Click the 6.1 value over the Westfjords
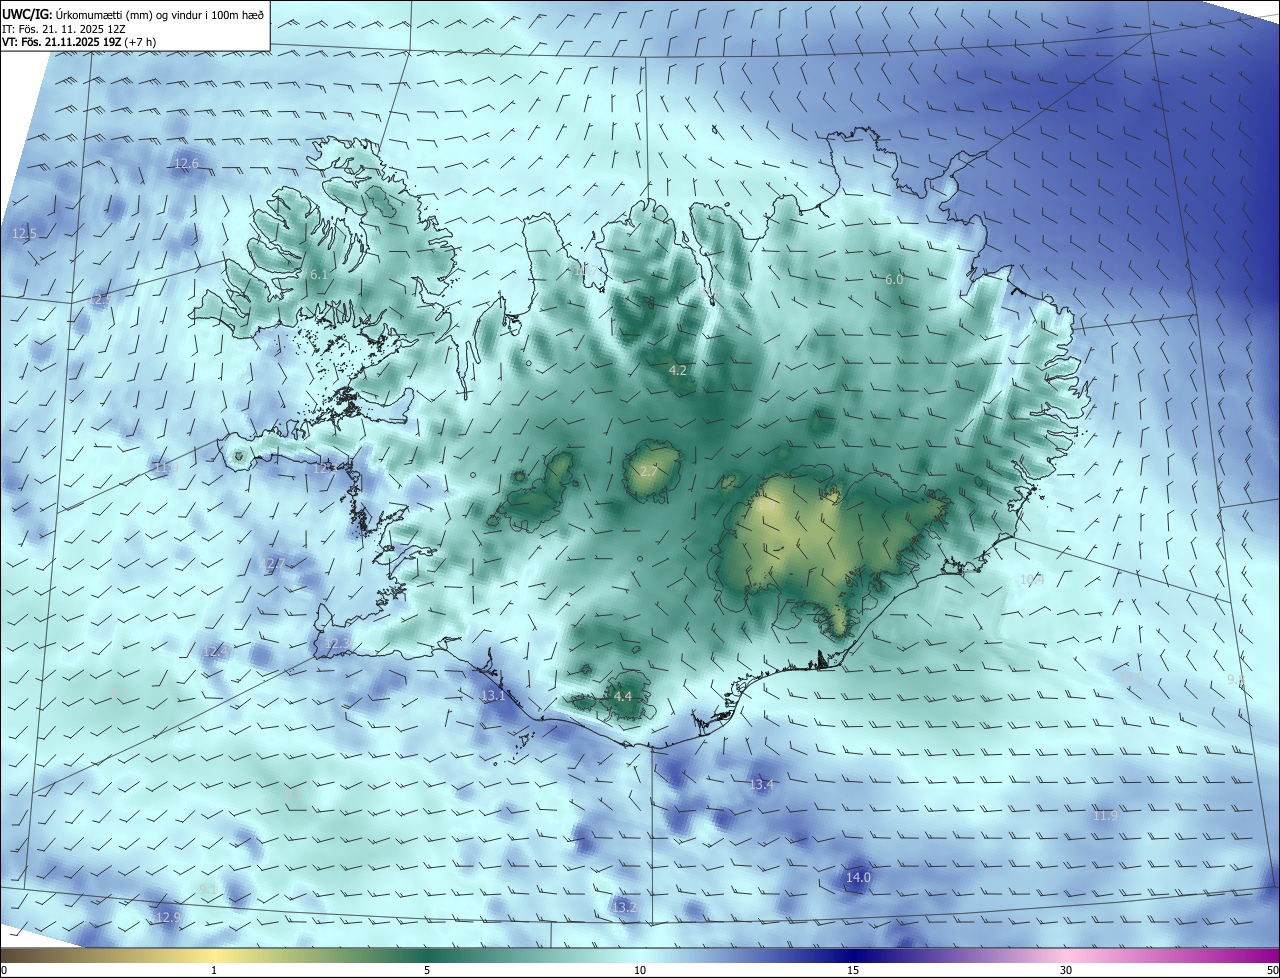 point(319,274)
